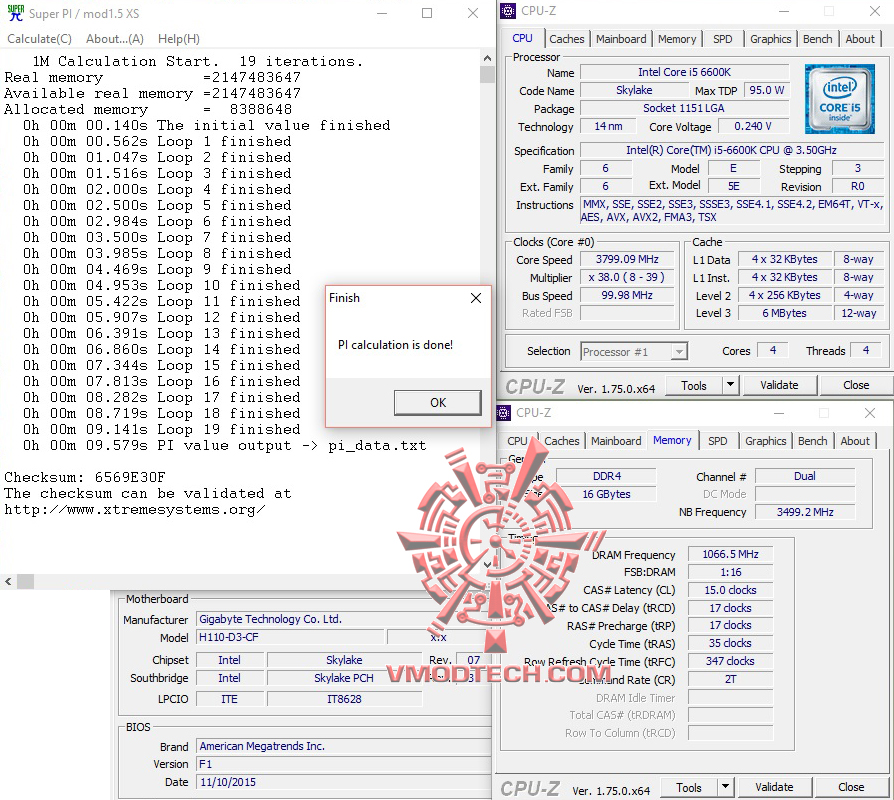Open the About...(A) menu

tap(115, 39)
